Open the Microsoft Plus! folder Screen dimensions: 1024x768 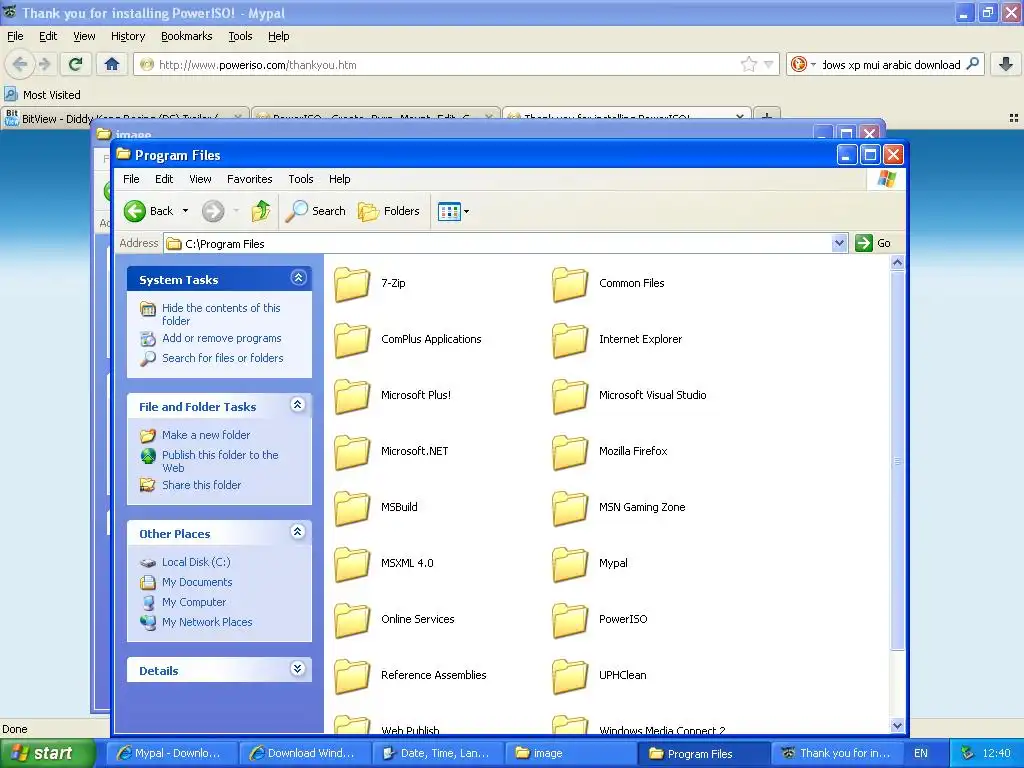[x=392, y=395]
